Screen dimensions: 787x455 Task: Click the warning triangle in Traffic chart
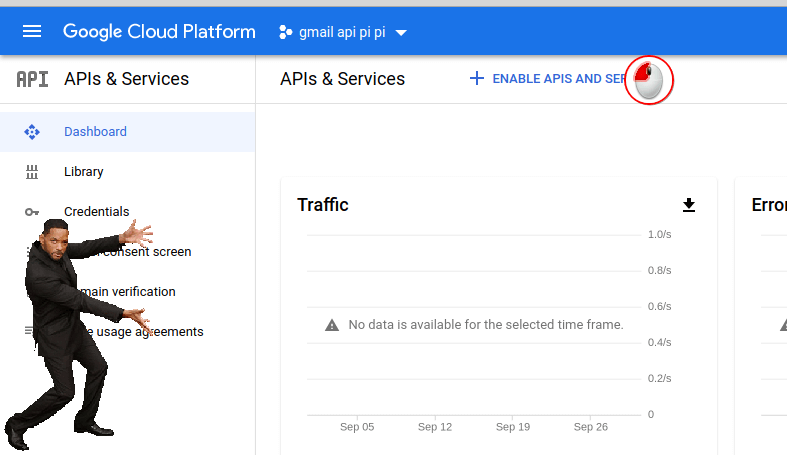pyautogui.click(x=332, y=325)
